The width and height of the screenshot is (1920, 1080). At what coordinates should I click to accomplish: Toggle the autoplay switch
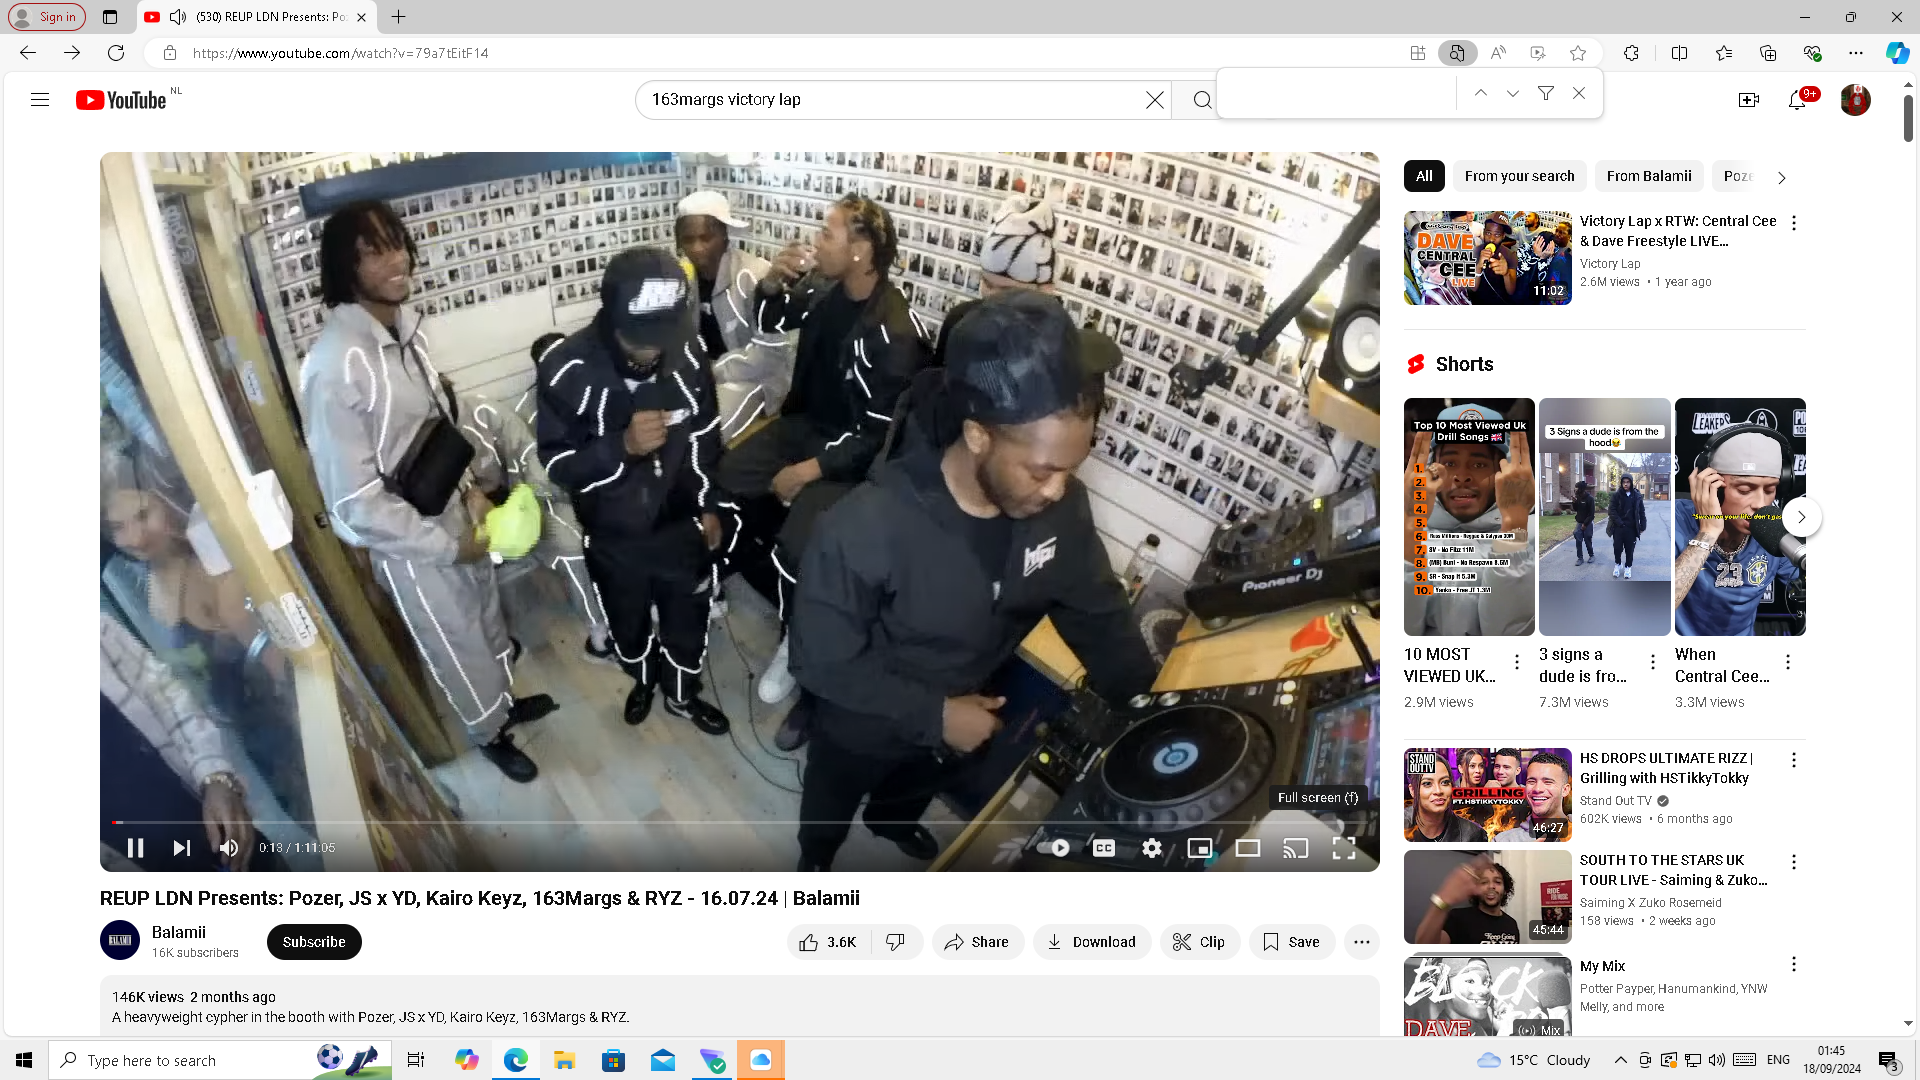[x=1054, y=848]
